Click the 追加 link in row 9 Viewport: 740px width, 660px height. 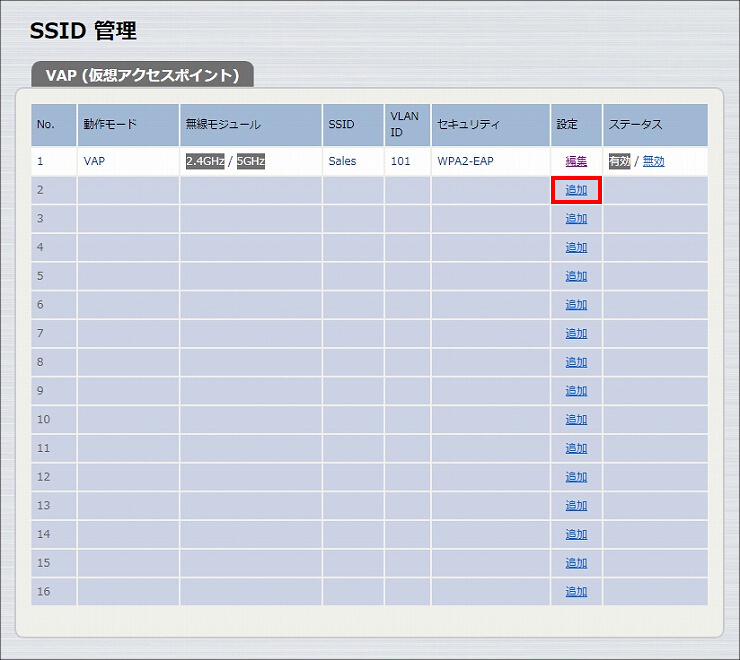tap(576, 391)
